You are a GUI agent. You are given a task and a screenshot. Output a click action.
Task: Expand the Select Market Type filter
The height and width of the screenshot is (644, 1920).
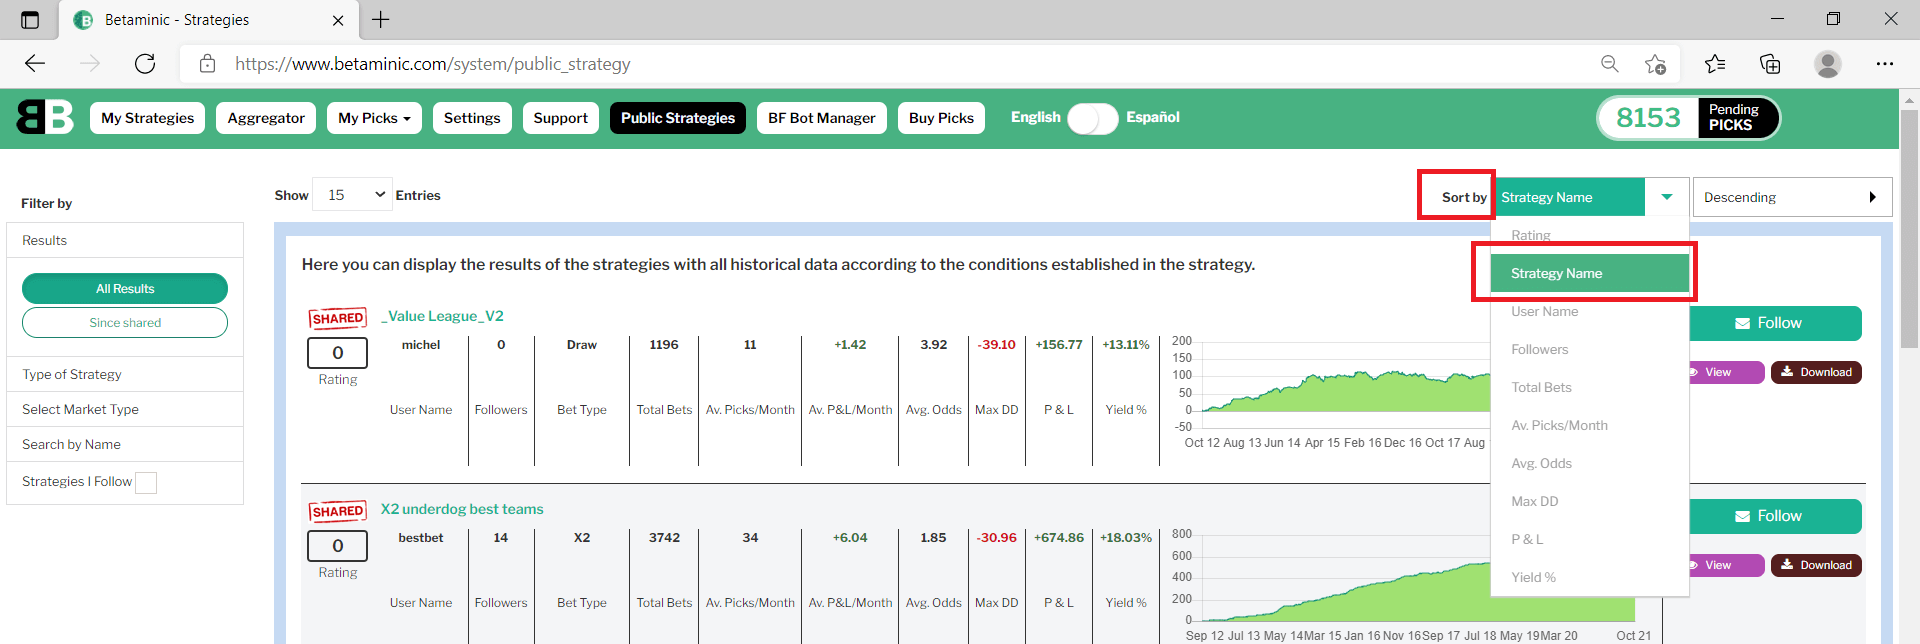(x=125, y=409)
